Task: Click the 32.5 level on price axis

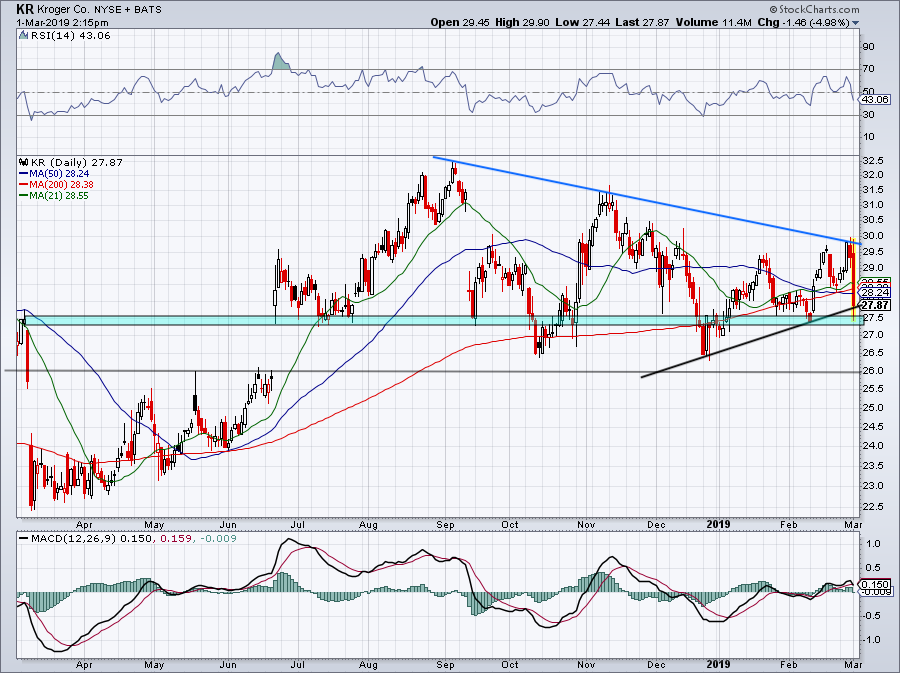Action: tap(873, 160)
